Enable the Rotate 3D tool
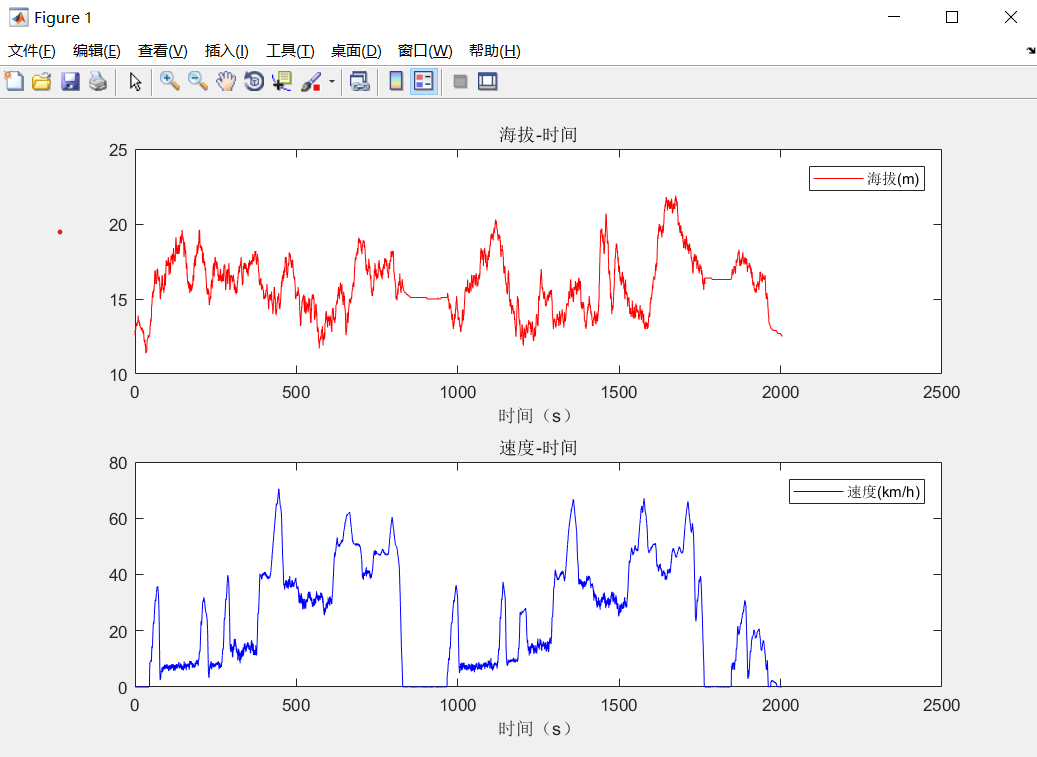 [x=254, y=81]
